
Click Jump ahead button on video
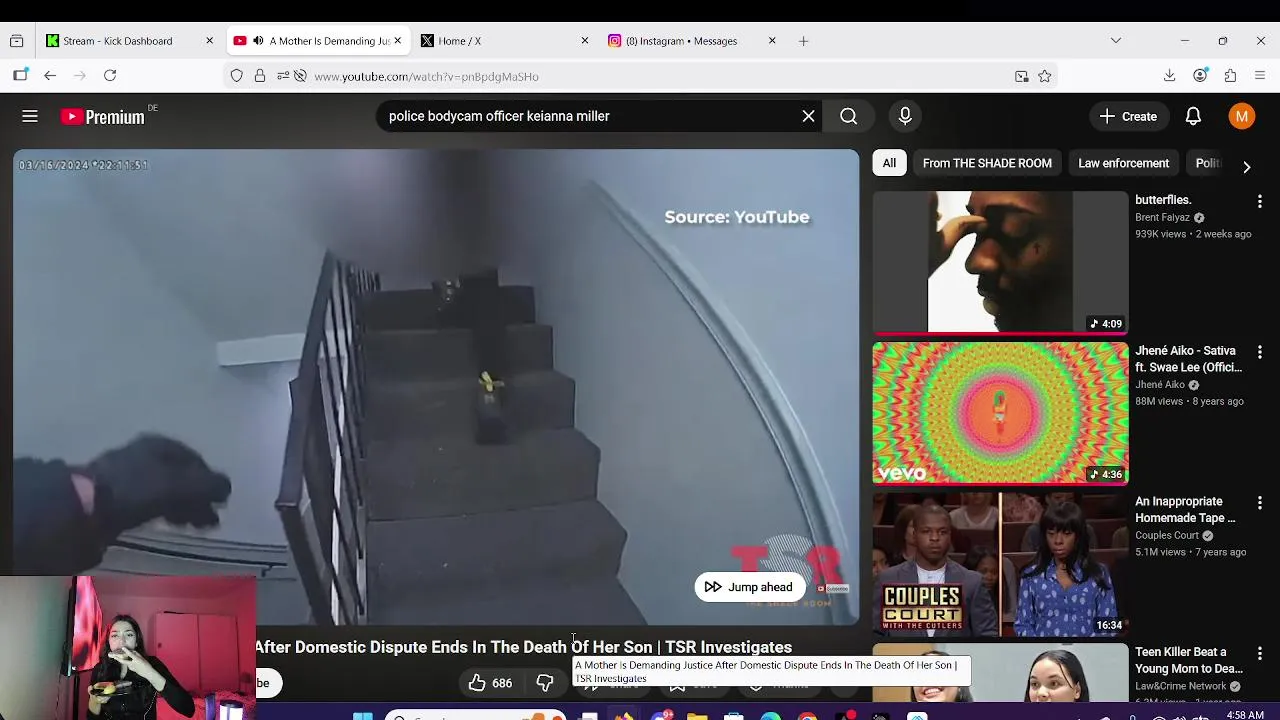click(x=749, y=587)
